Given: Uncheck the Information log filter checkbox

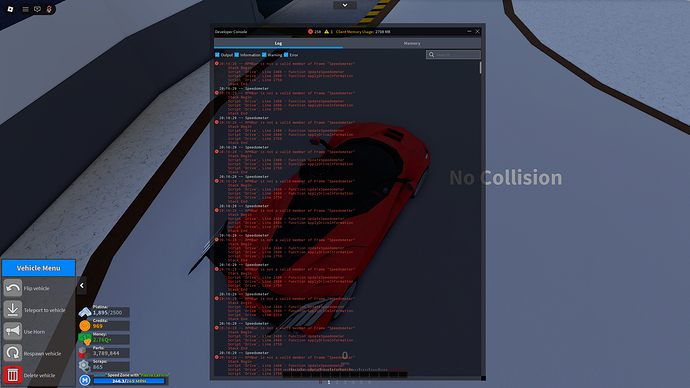Looking at the screenshot, I should [237, 55].
